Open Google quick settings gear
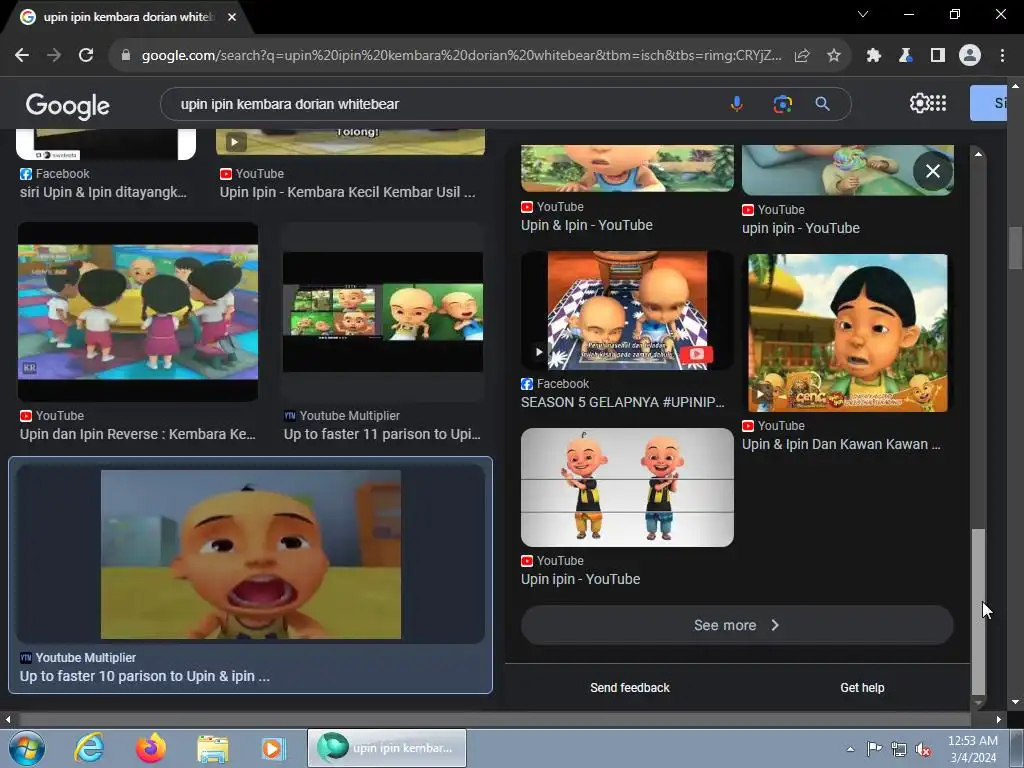 pos(919,103)
